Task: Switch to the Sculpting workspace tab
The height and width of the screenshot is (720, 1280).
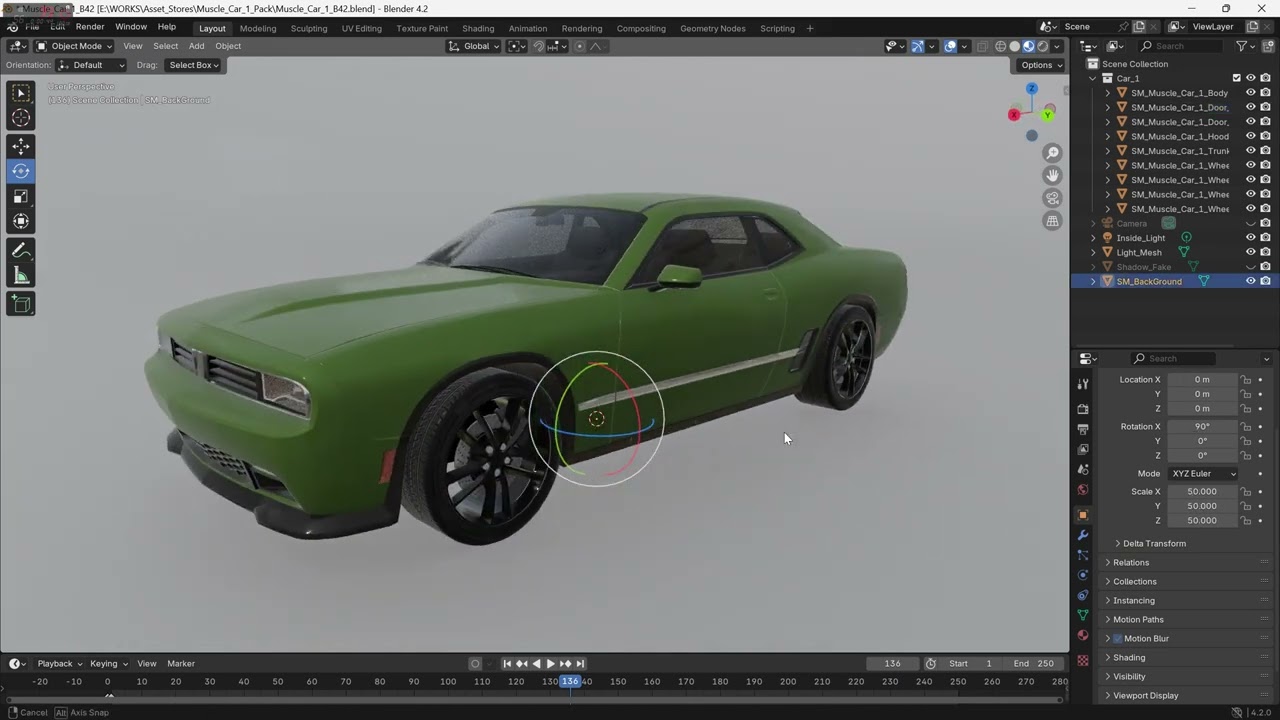Action: [309, 28]
